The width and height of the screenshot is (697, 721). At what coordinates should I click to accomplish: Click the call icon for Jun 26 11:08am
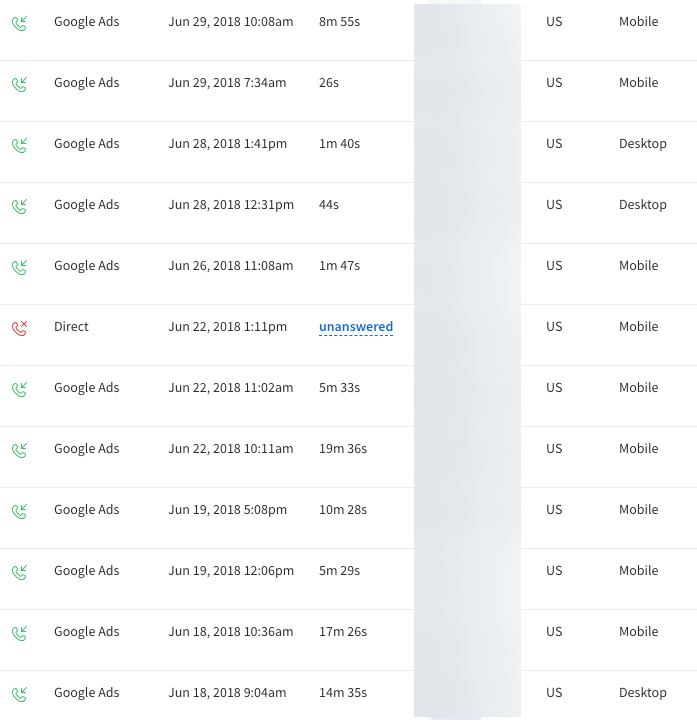pos(19,266)
